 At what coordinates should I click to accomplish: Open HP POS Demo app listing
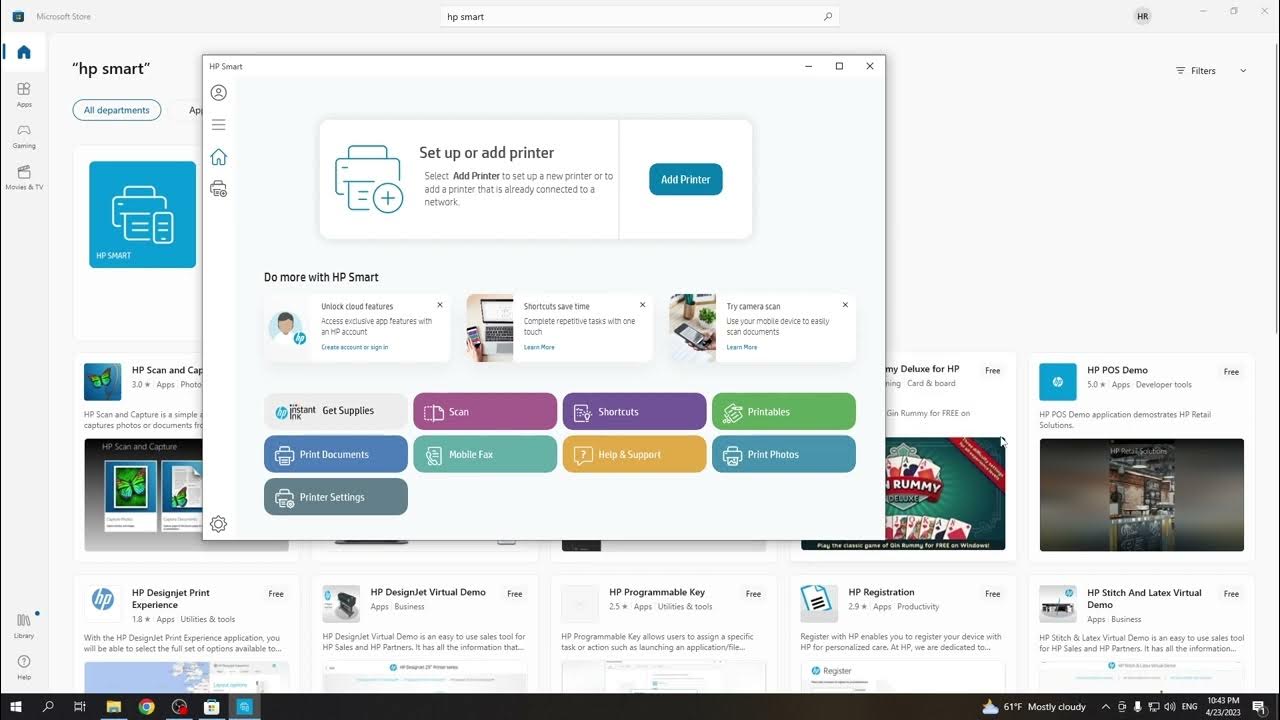(x=1142, y=457)
